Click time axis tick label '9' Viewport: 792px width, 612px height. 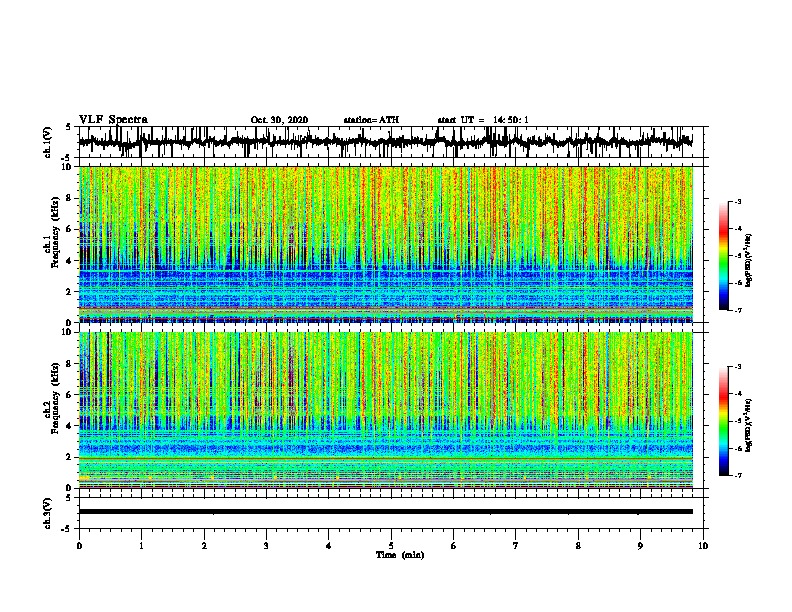pyautogui.click(x=640, y=545)
